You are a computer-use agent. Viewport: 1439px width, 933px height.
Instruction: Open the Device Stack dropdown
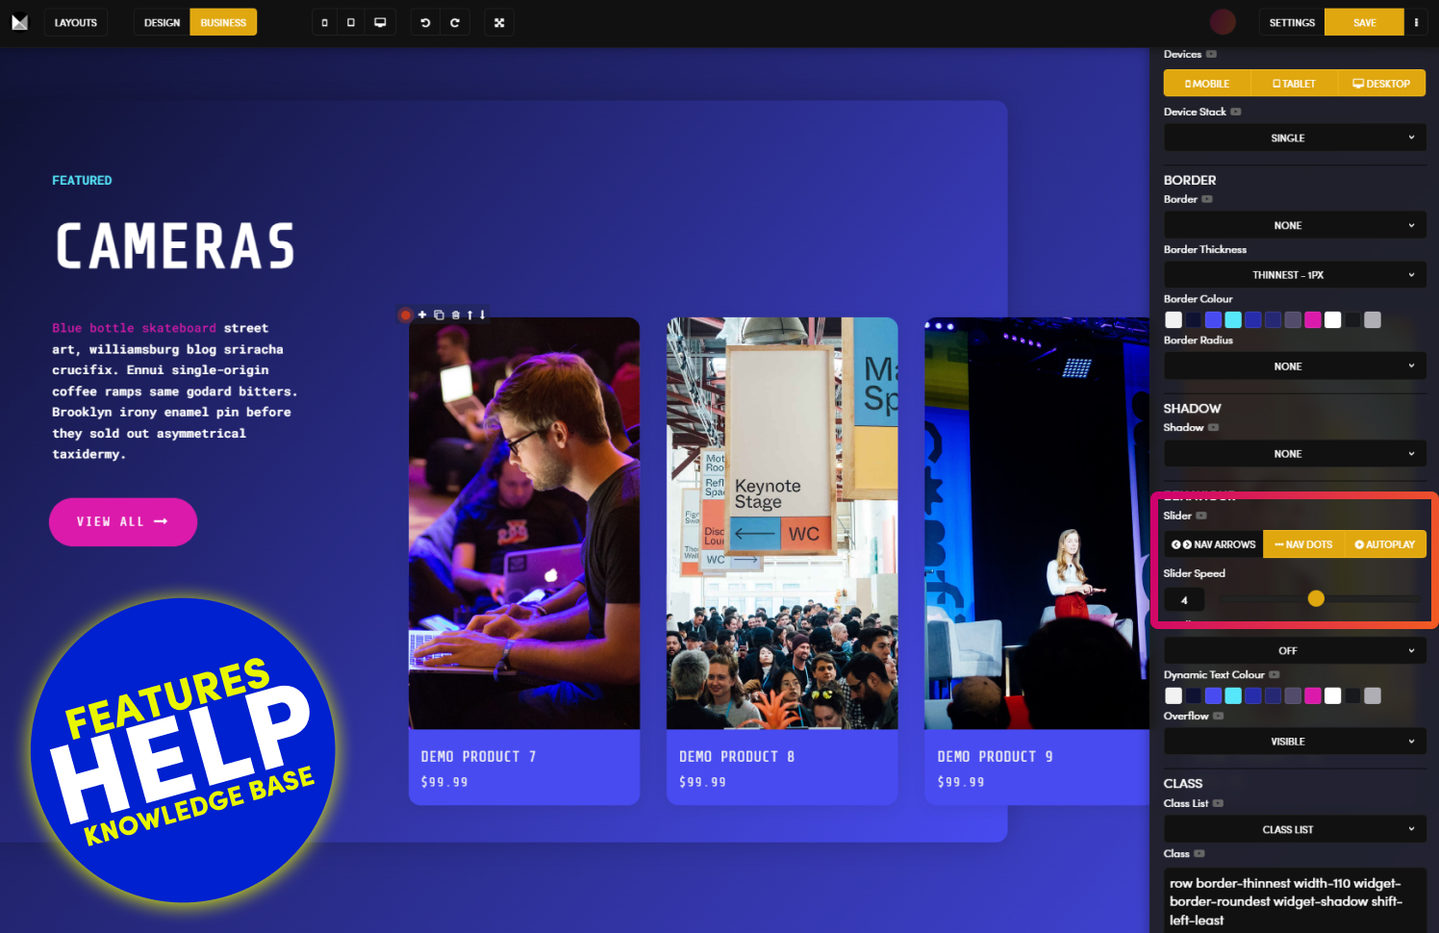(x=1294, y=138)
